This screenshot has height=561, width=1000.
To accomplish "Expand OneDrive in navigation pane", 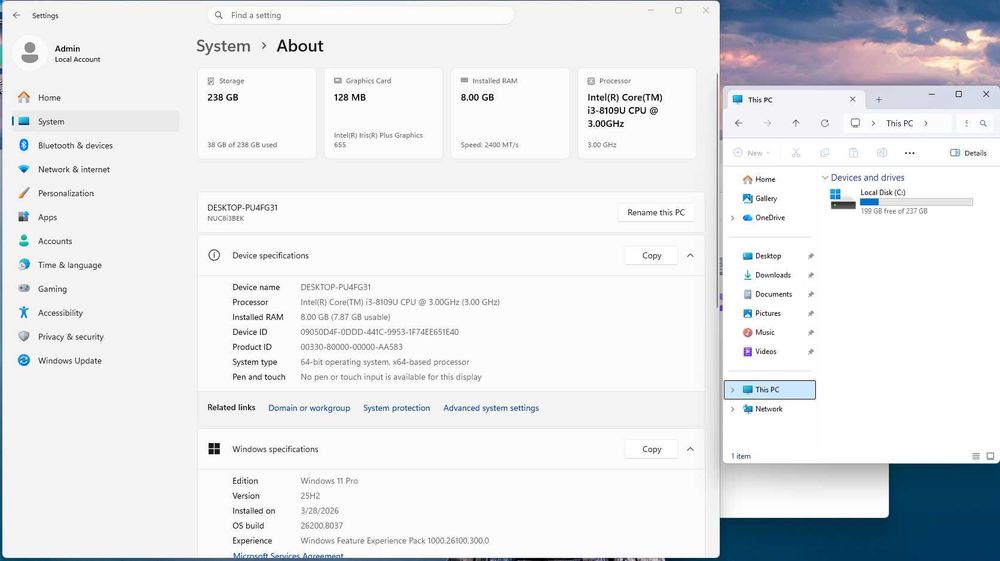I will [733, 218].
